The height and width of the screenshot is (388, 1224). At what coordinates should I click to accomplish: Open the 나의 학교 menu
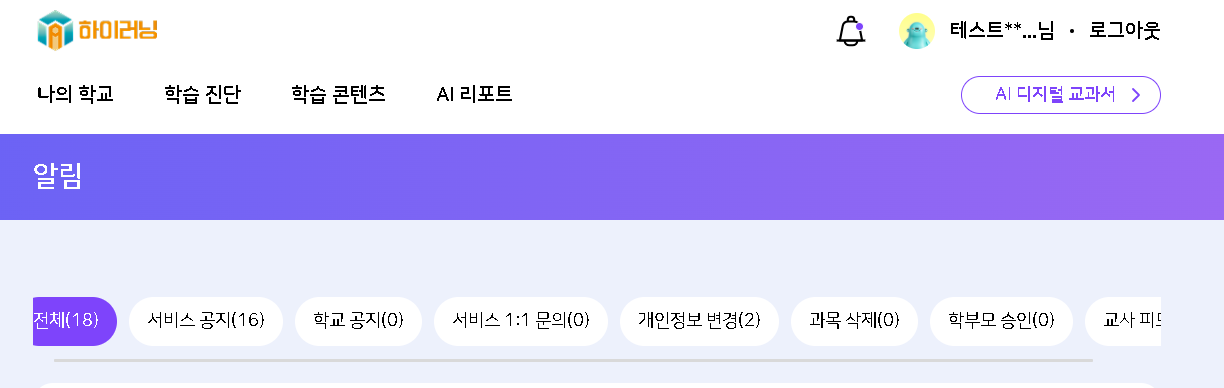pos(75,95)
